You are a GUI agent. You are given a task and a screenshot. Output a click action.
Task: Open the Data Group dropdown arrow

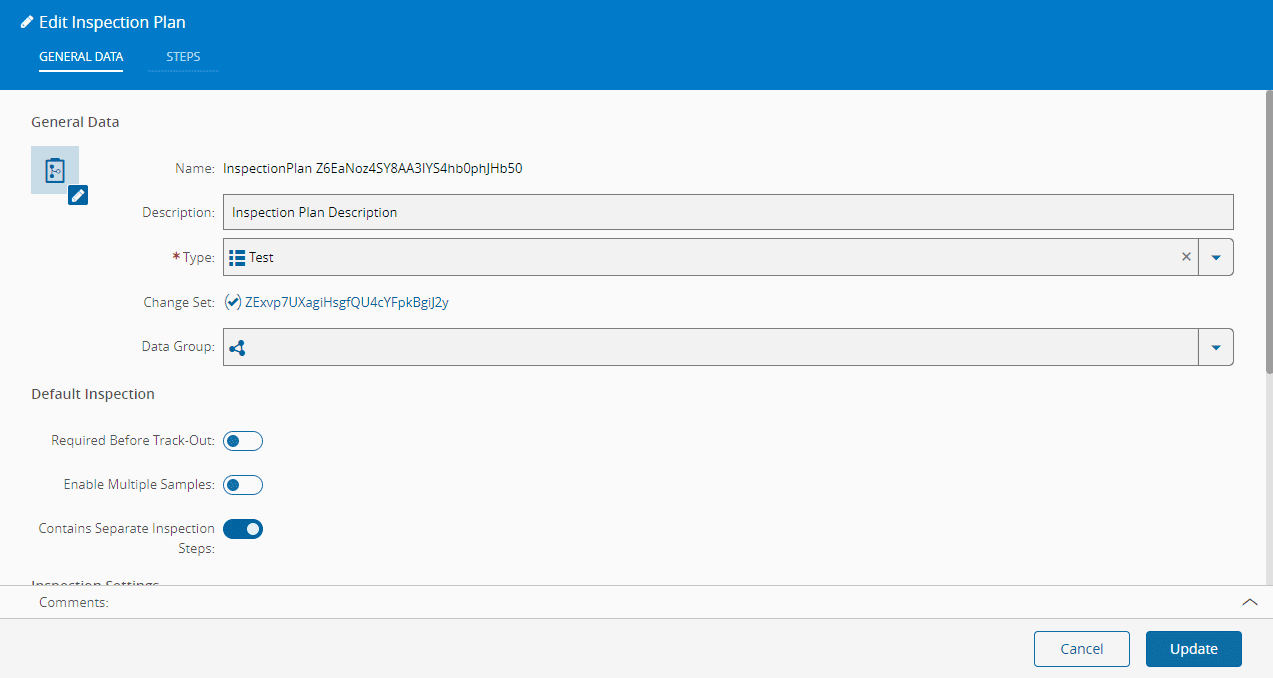coord(1216,347)
